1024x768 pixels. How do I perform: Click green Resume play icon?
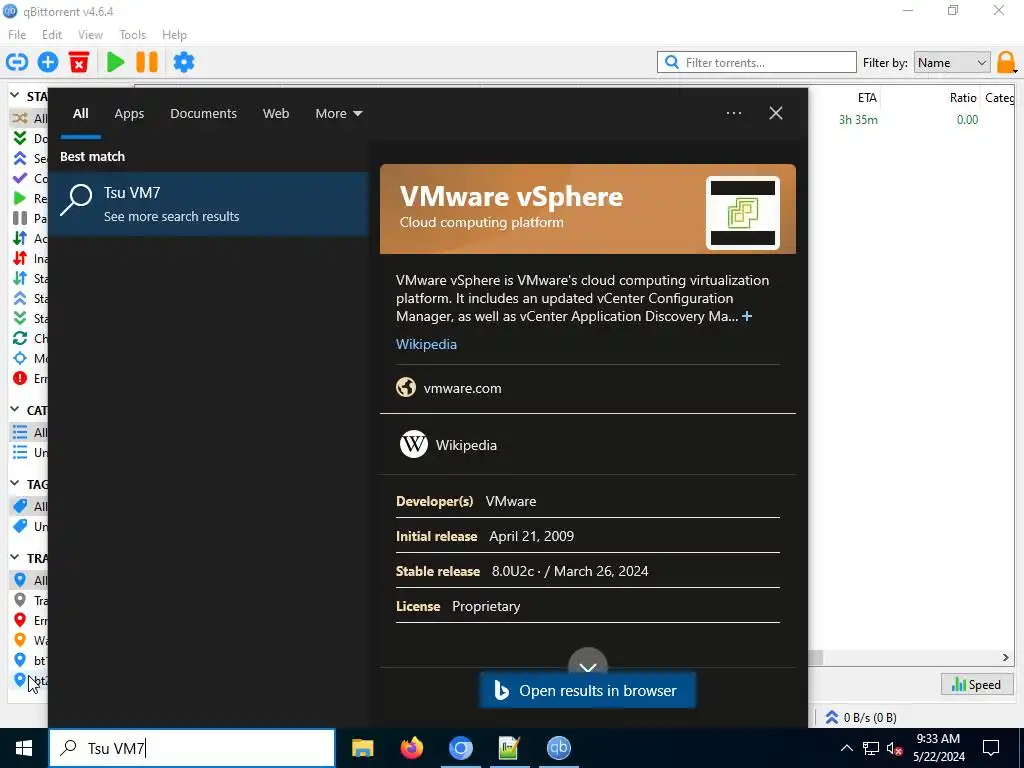pyautogui.click(x=116, y=62)
